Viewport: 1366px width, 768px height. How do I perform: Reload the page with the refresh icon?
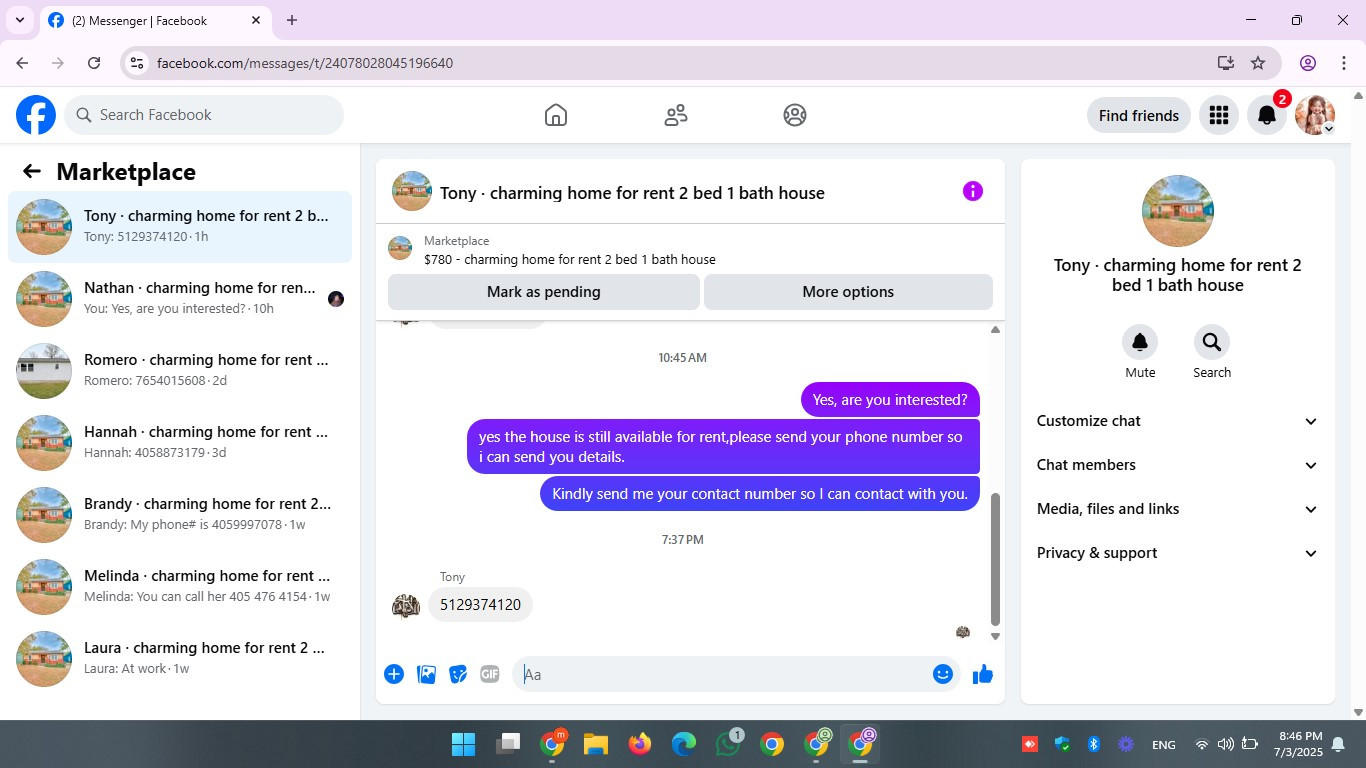94,63
